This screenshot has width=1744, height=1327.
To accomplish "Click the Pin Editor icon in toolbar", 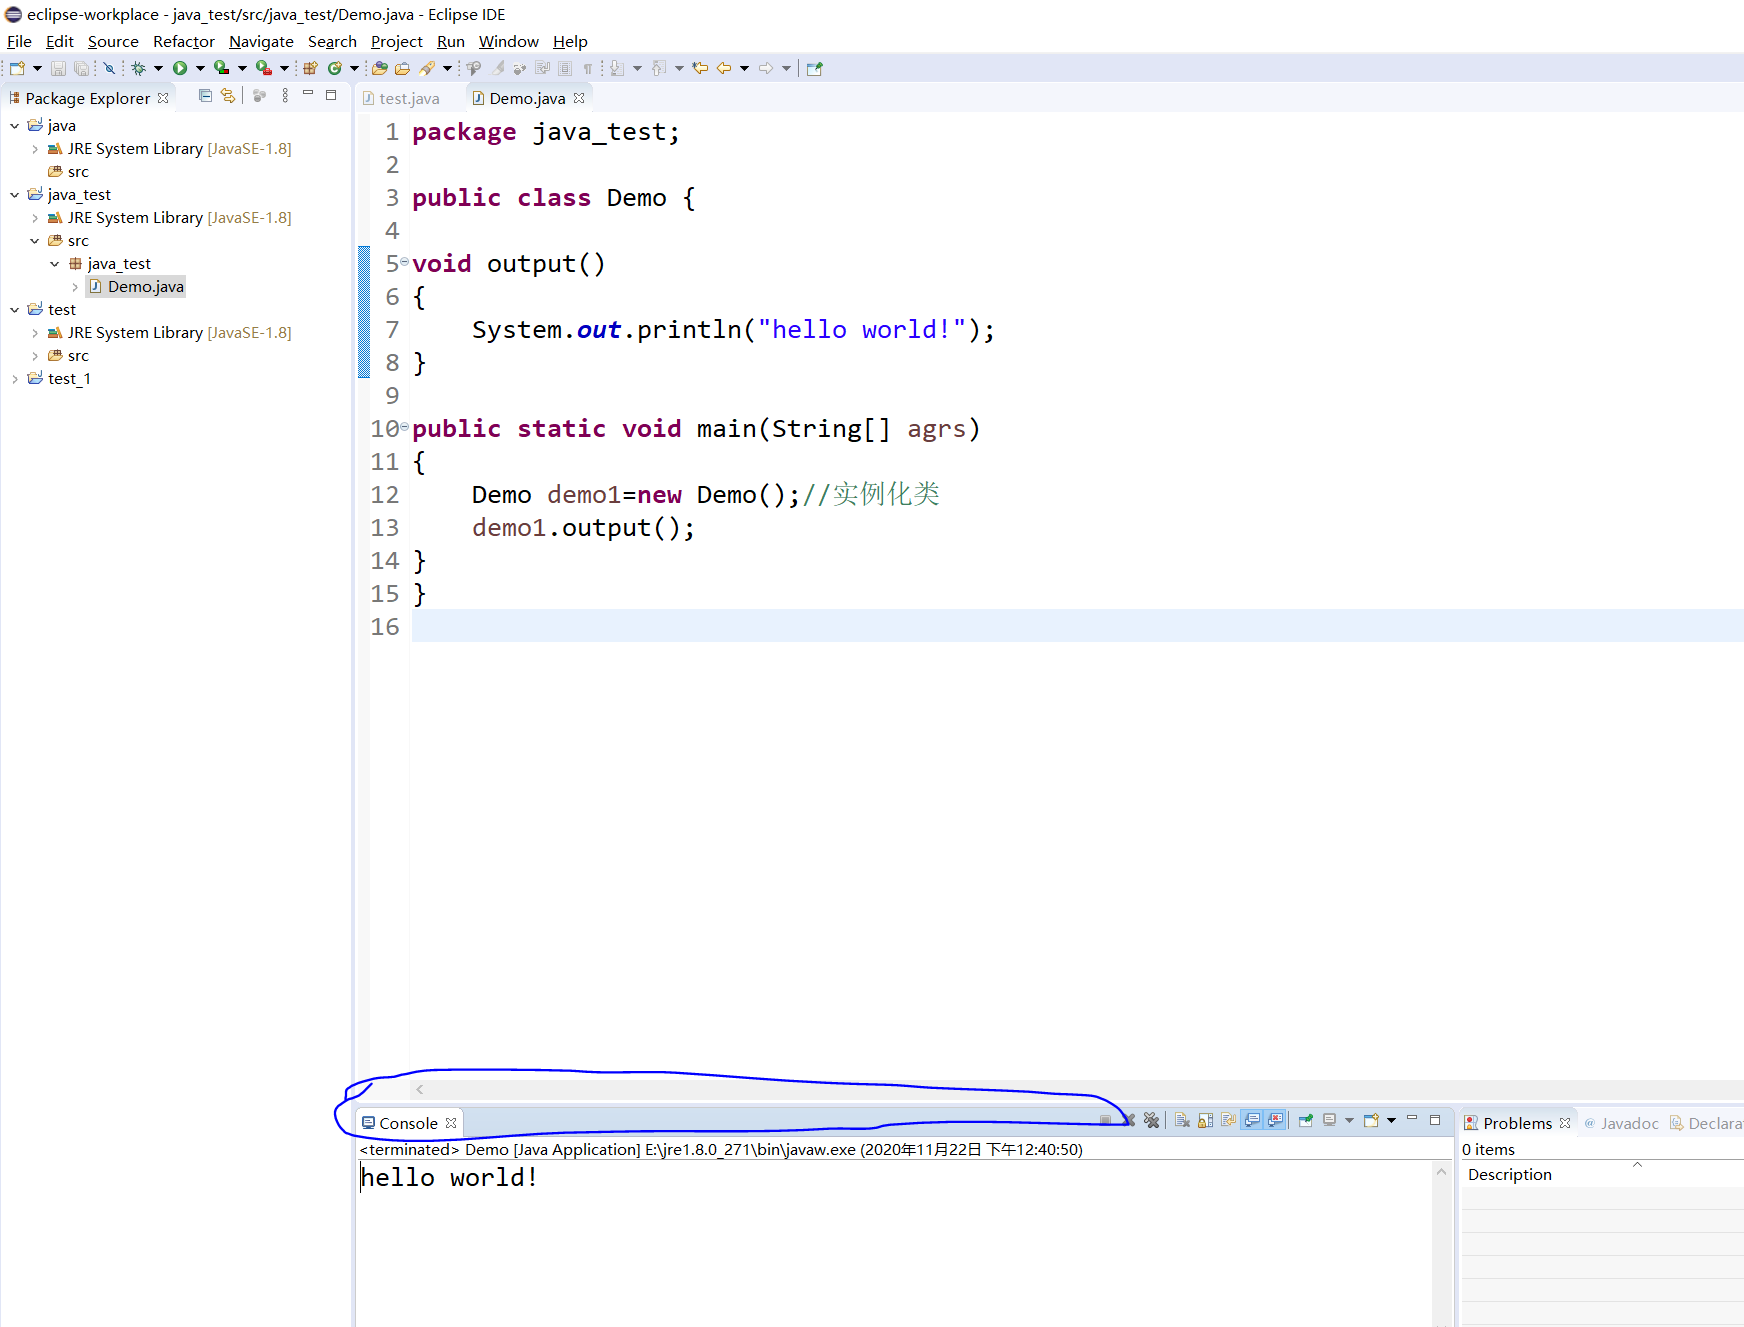I will (814, 68).
